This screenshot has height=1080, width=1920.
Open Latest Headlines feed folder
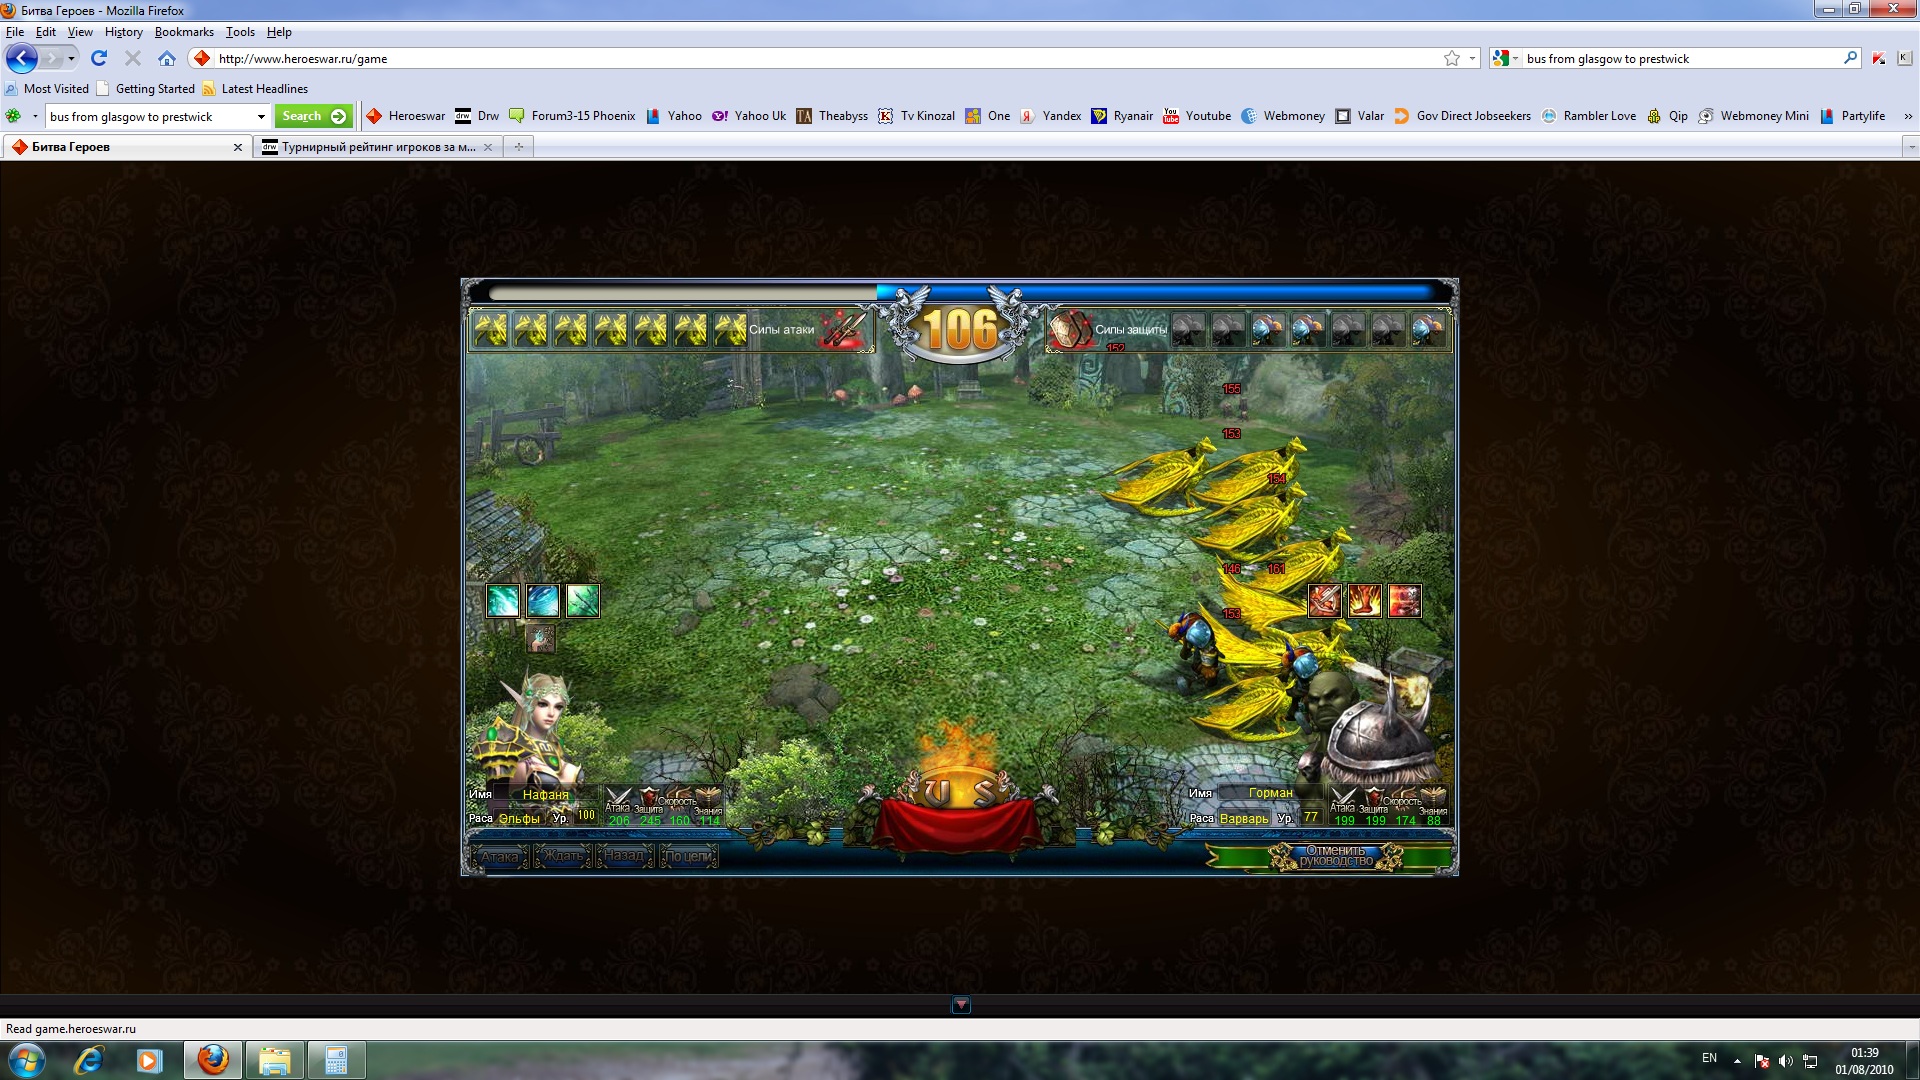[x=255, y=89]
